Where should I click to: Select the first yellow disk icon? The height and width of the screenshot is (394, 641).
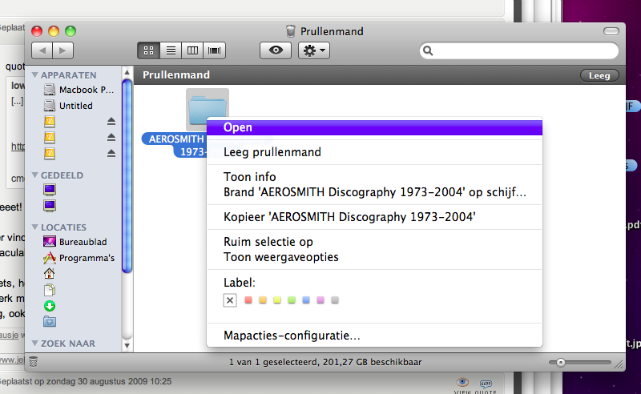pos(49,121)
